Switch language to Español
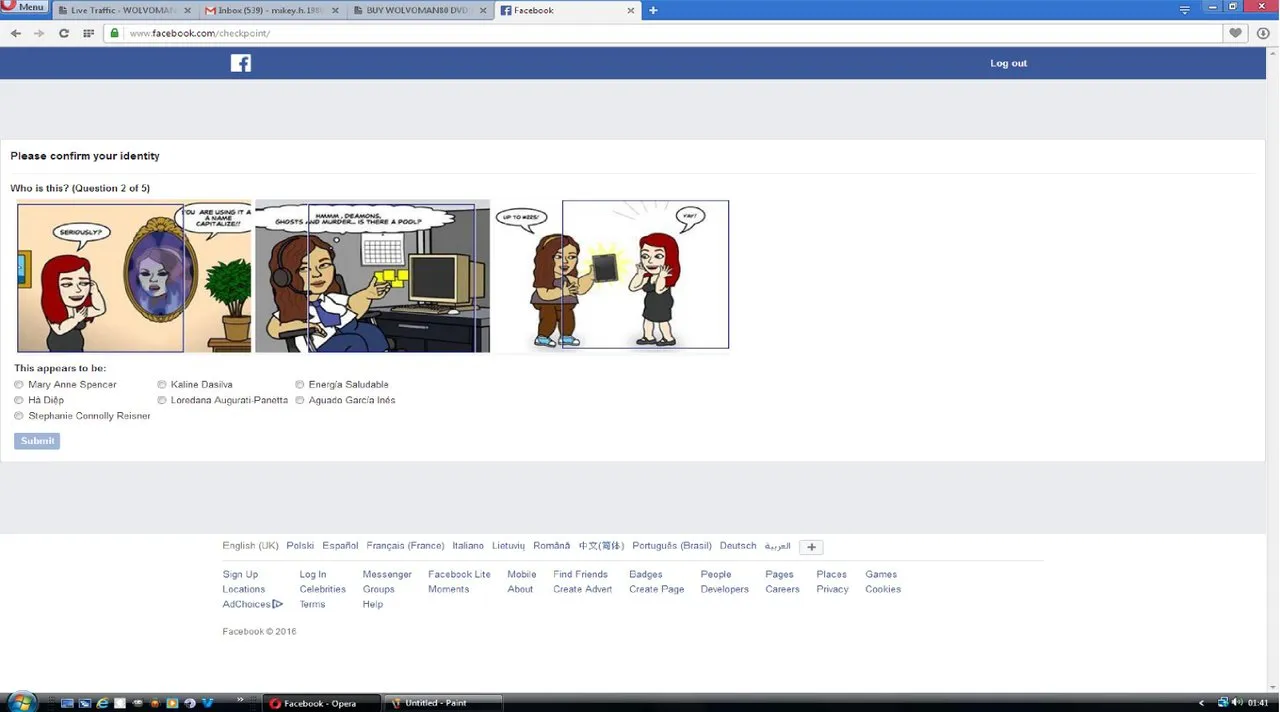Viewport: 1280px width, 712px height. coord(340,546)
